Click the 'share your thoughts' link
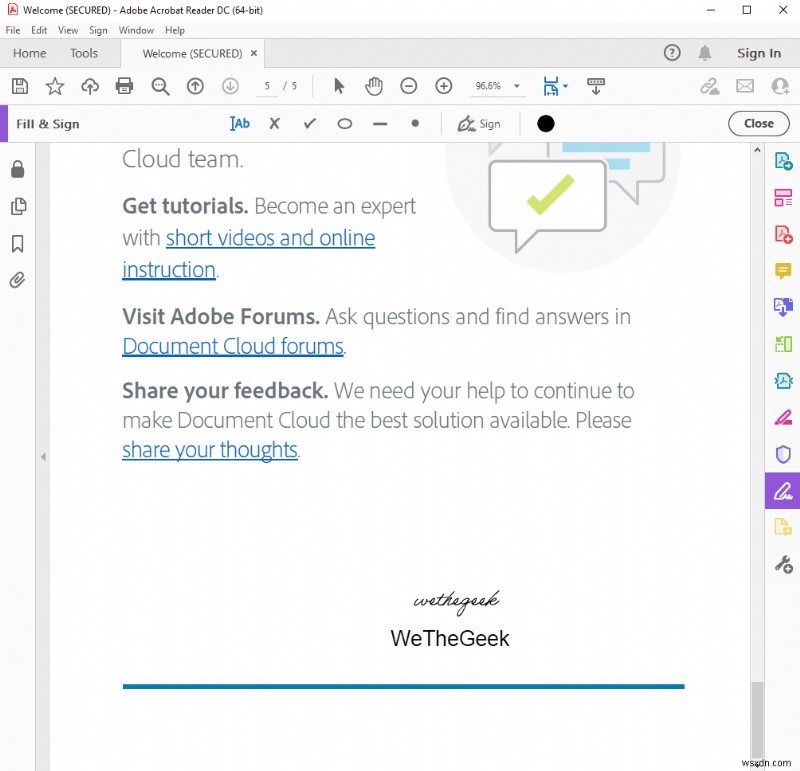 (210, 450)
